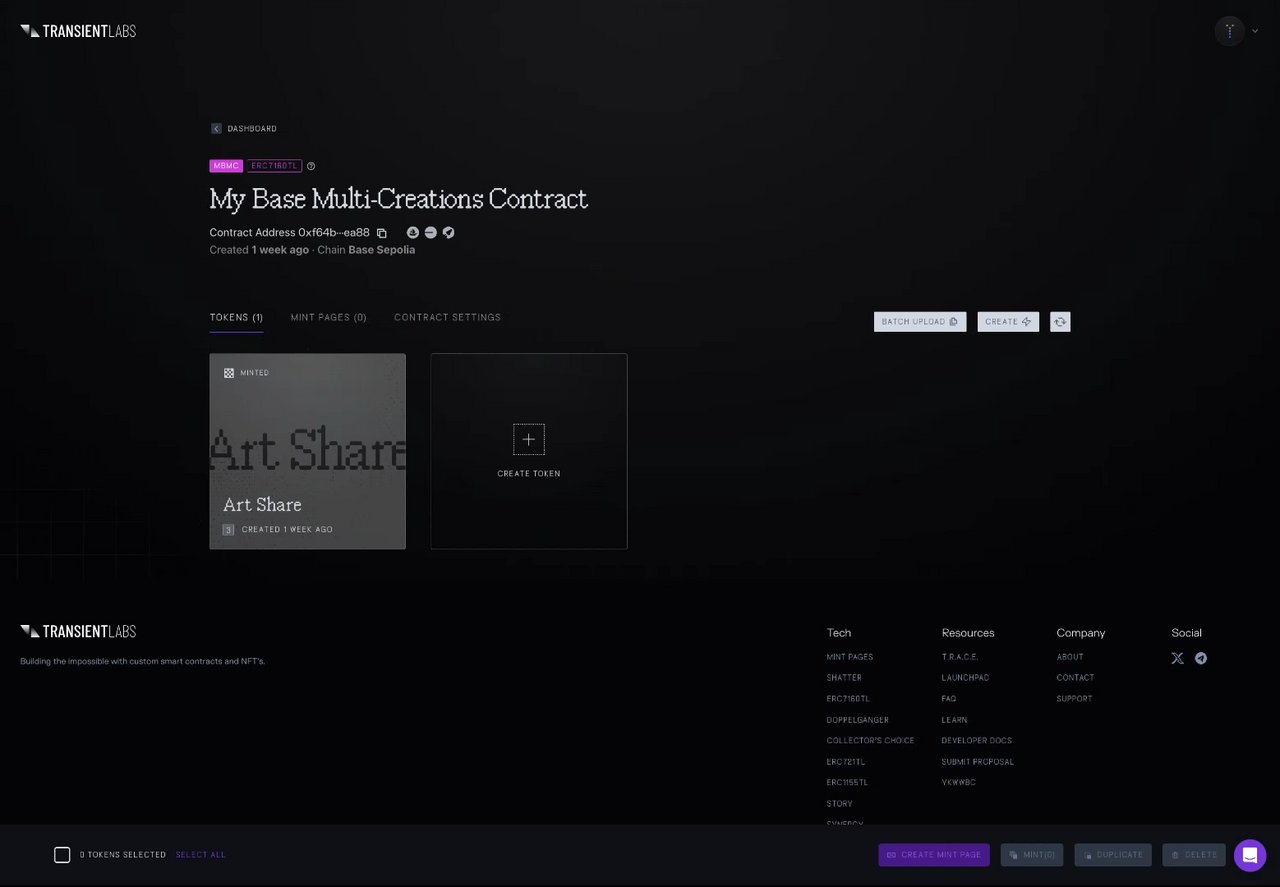Click the Create button with lightning icon
1280x887 pixels.
tap(1008, 322)
